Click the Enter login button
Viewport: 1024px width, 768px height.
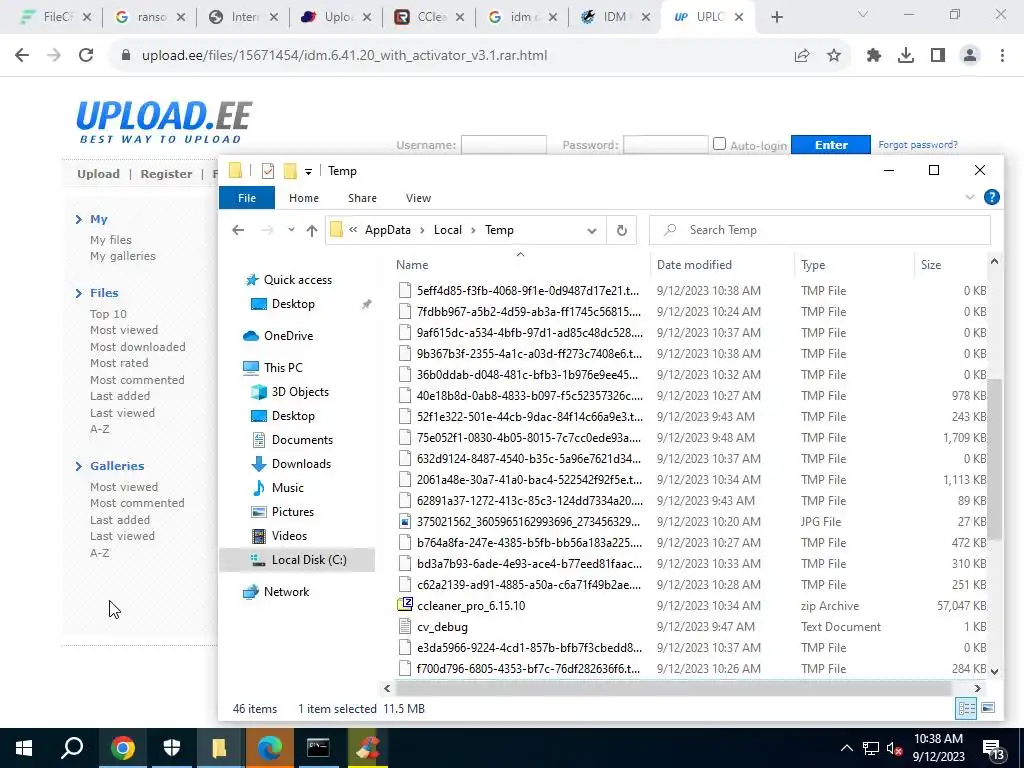click(831, 144)
